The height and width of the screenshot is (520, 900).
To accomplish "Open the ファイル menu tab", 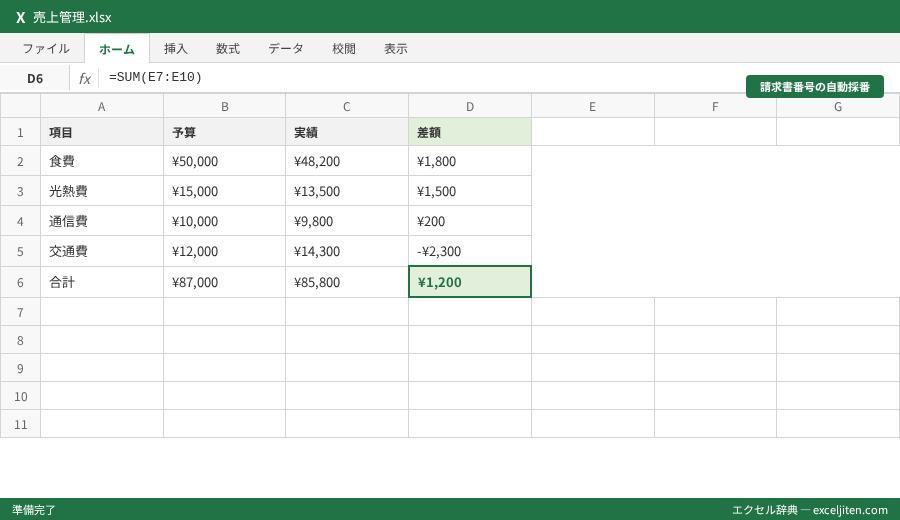I will pos(46,49).
